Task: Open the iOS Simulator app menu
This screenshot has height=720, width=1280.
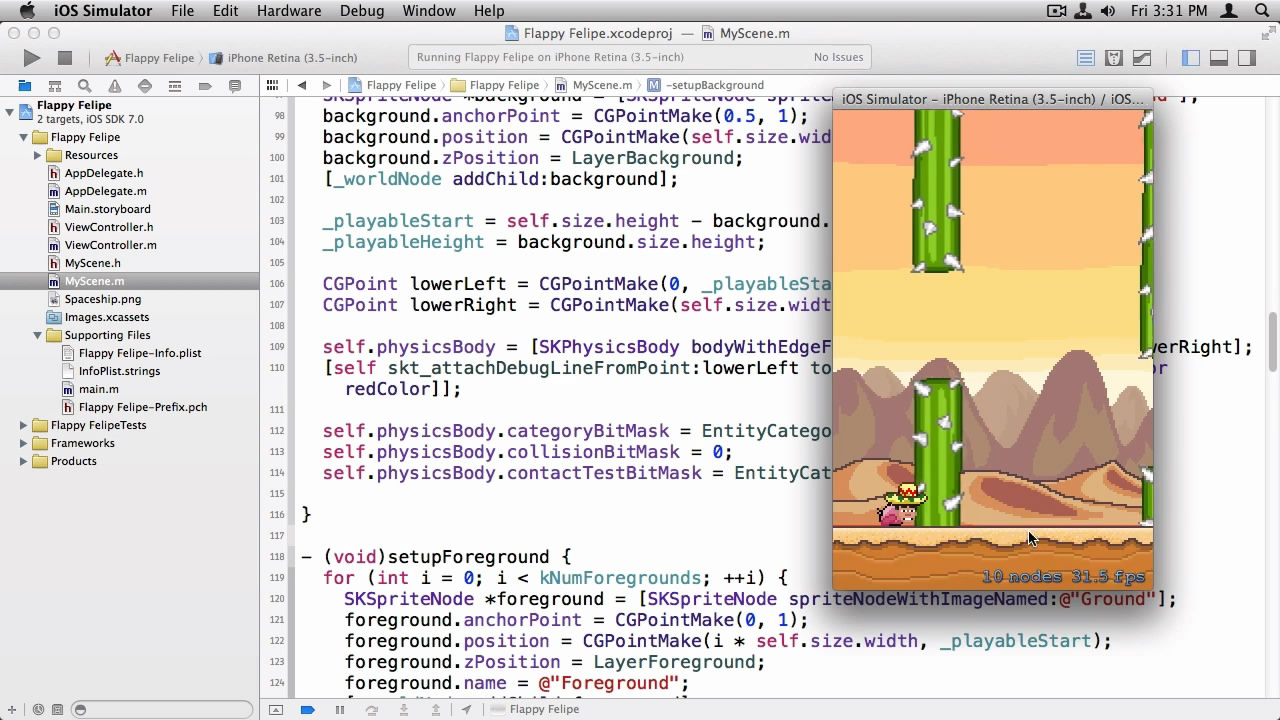Action: [x=101, y=11]
